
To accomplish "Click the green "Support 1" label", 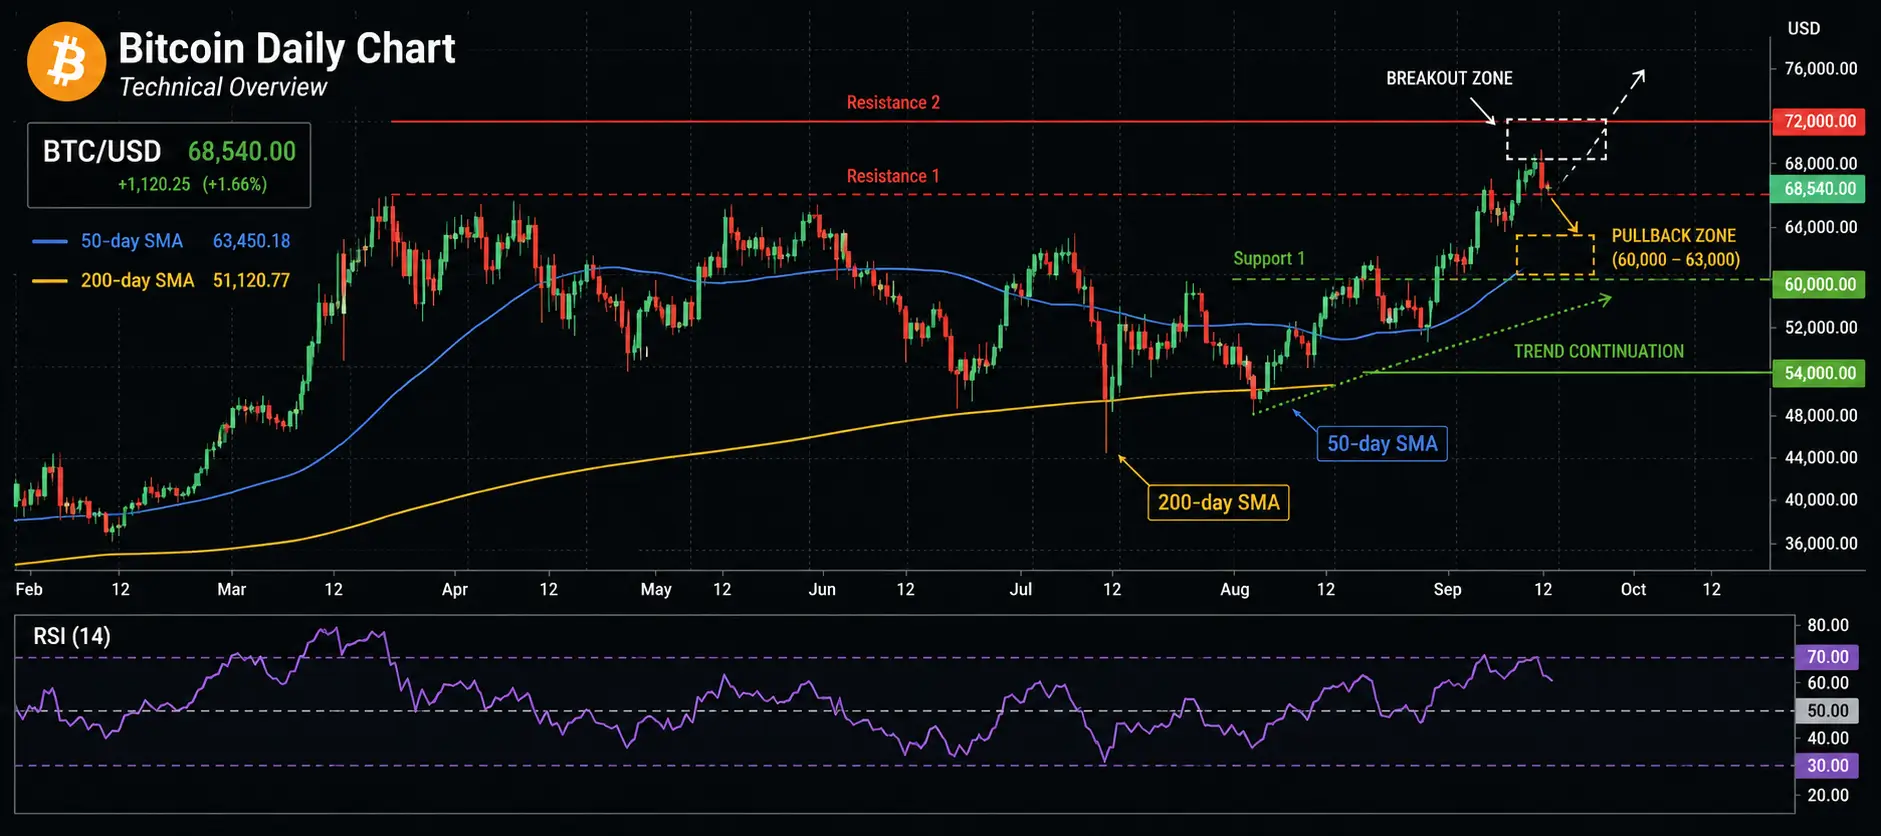I will click(1269, 259).
